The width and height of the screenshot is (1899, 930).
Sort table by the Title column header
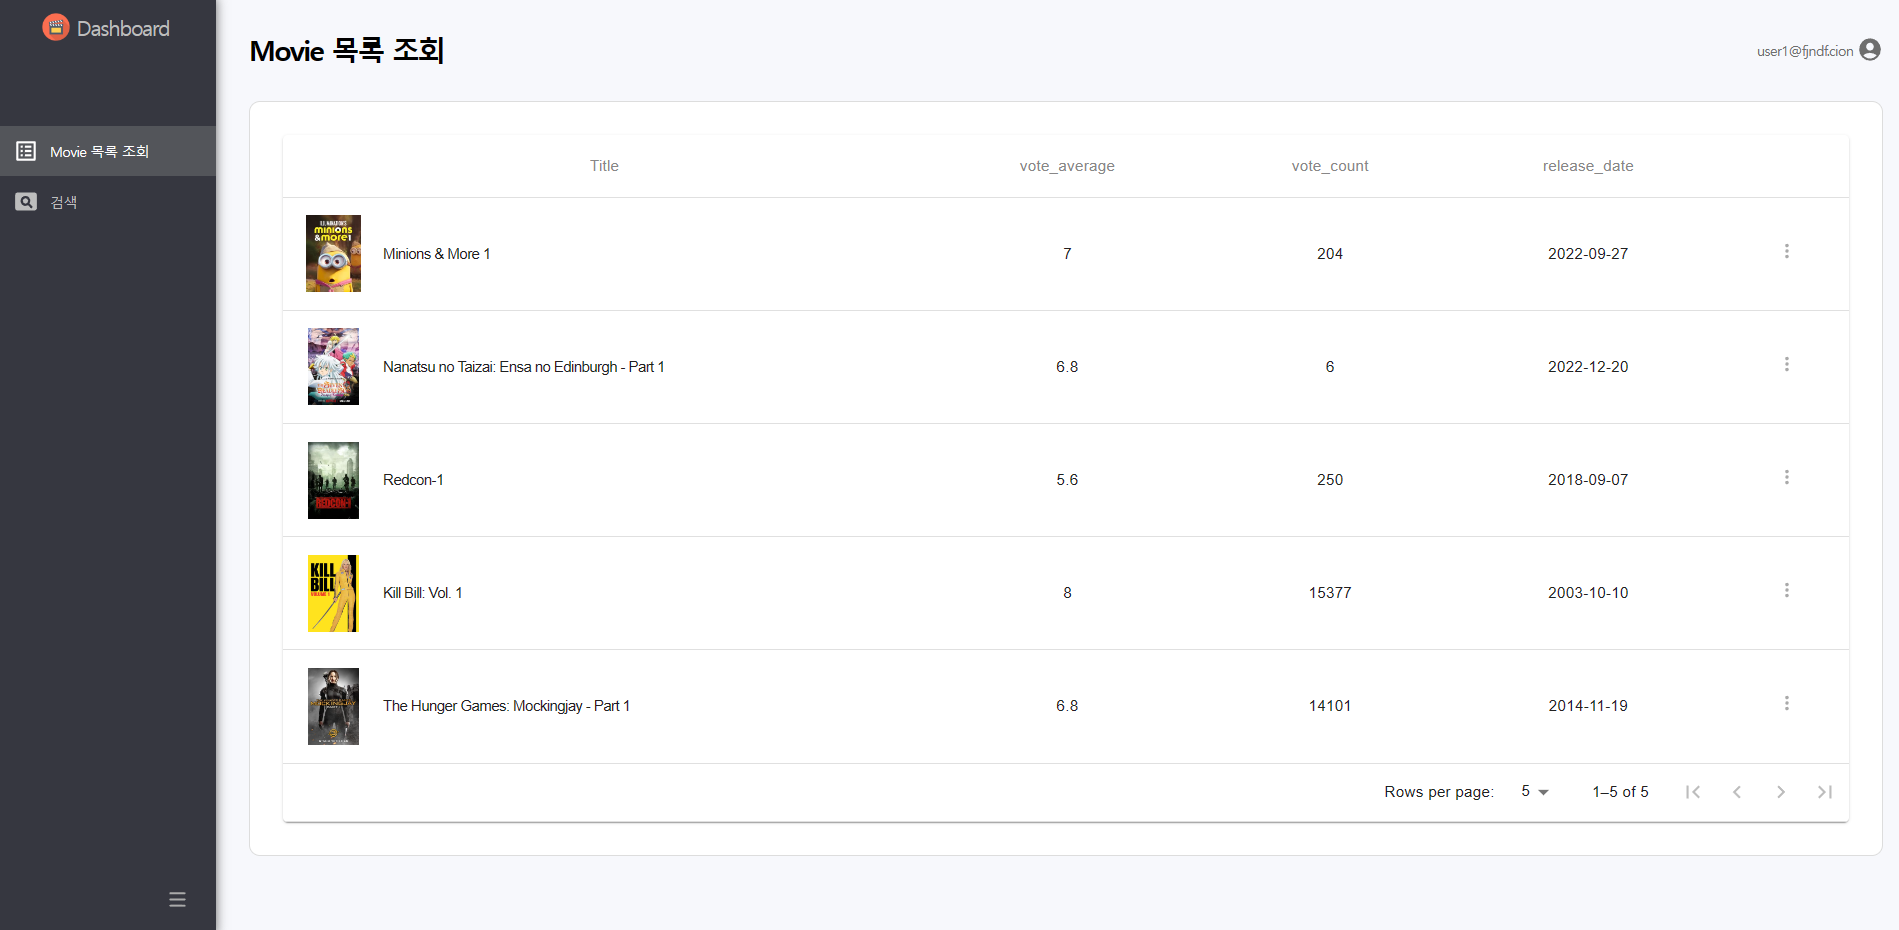pyautogui.click(x=604, y=165)
